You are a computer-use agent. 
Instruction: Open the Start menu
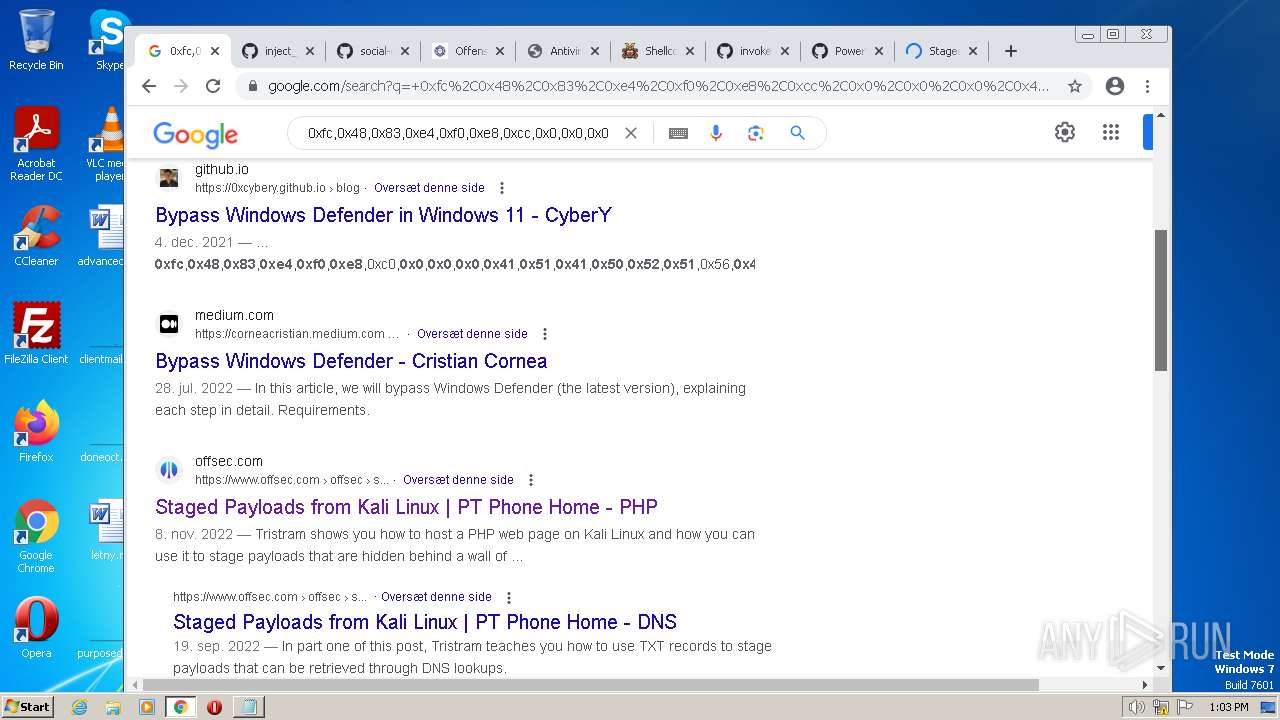[x=28, y=707]
